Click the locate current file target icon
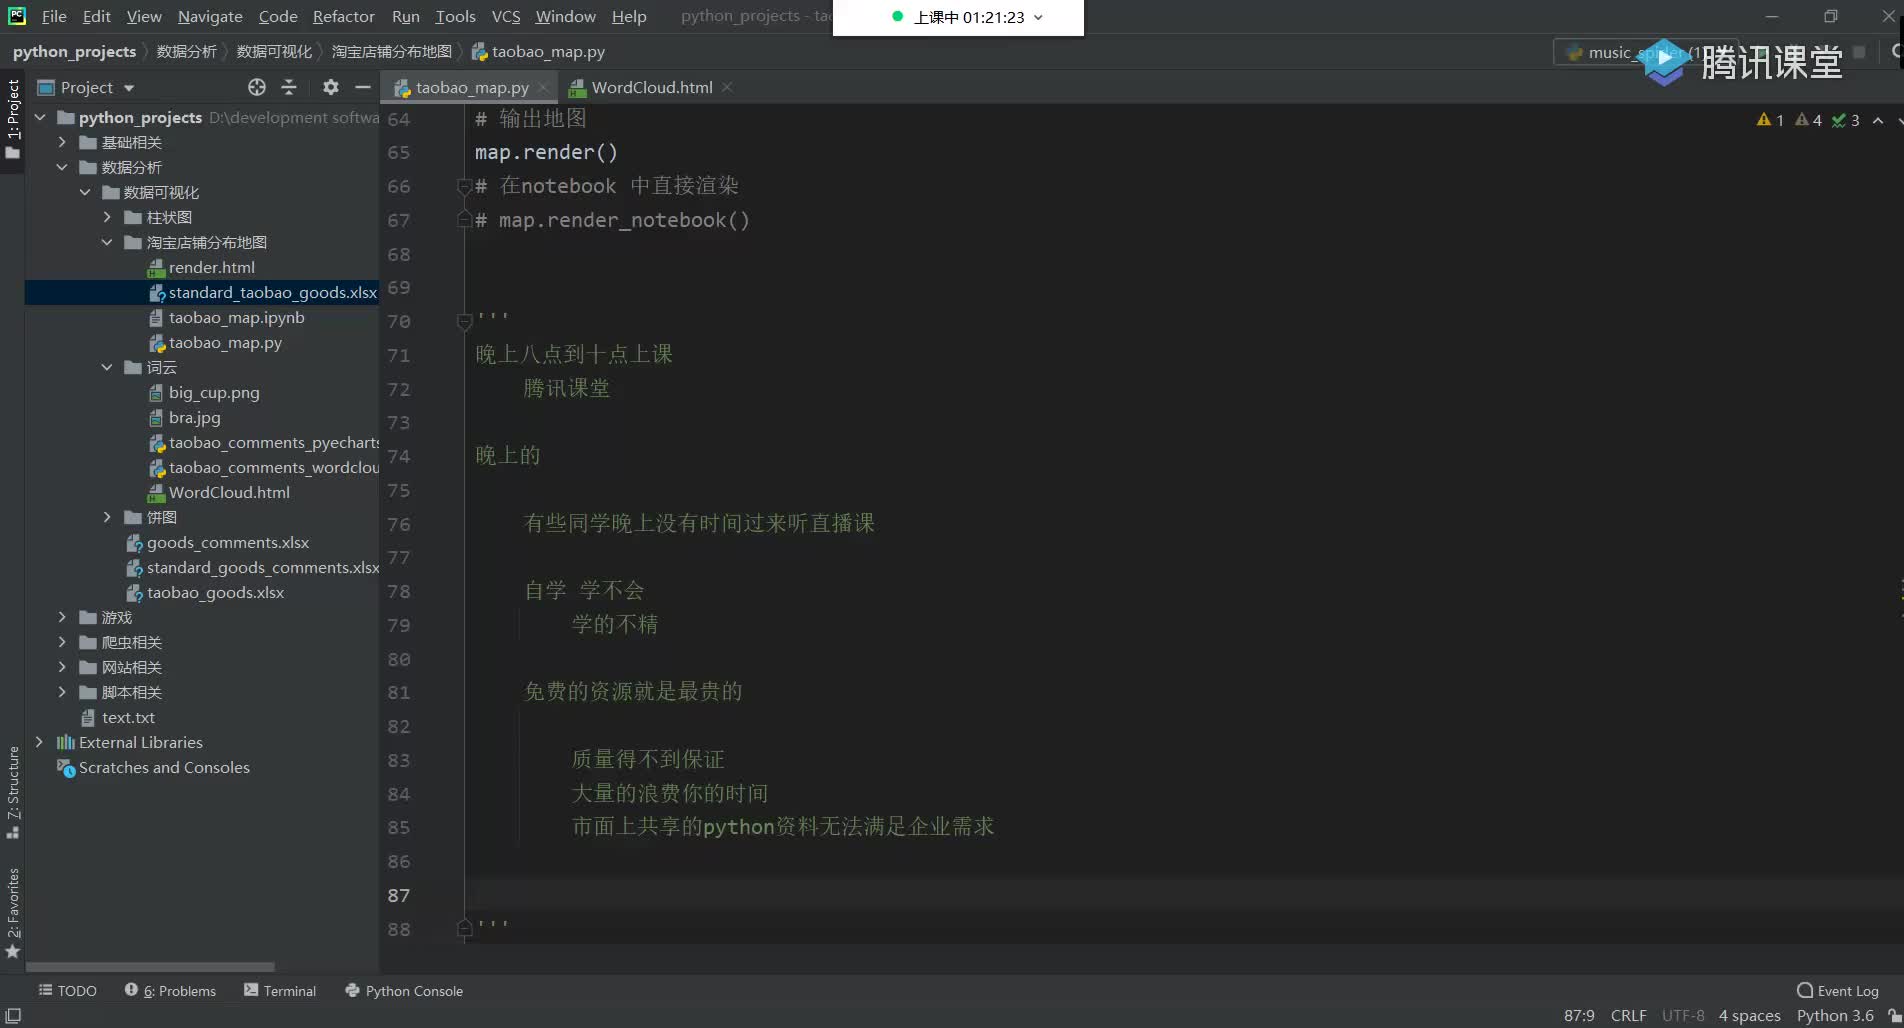The width and height of the screenshot is (1904, 1028). tap(257, 87)
